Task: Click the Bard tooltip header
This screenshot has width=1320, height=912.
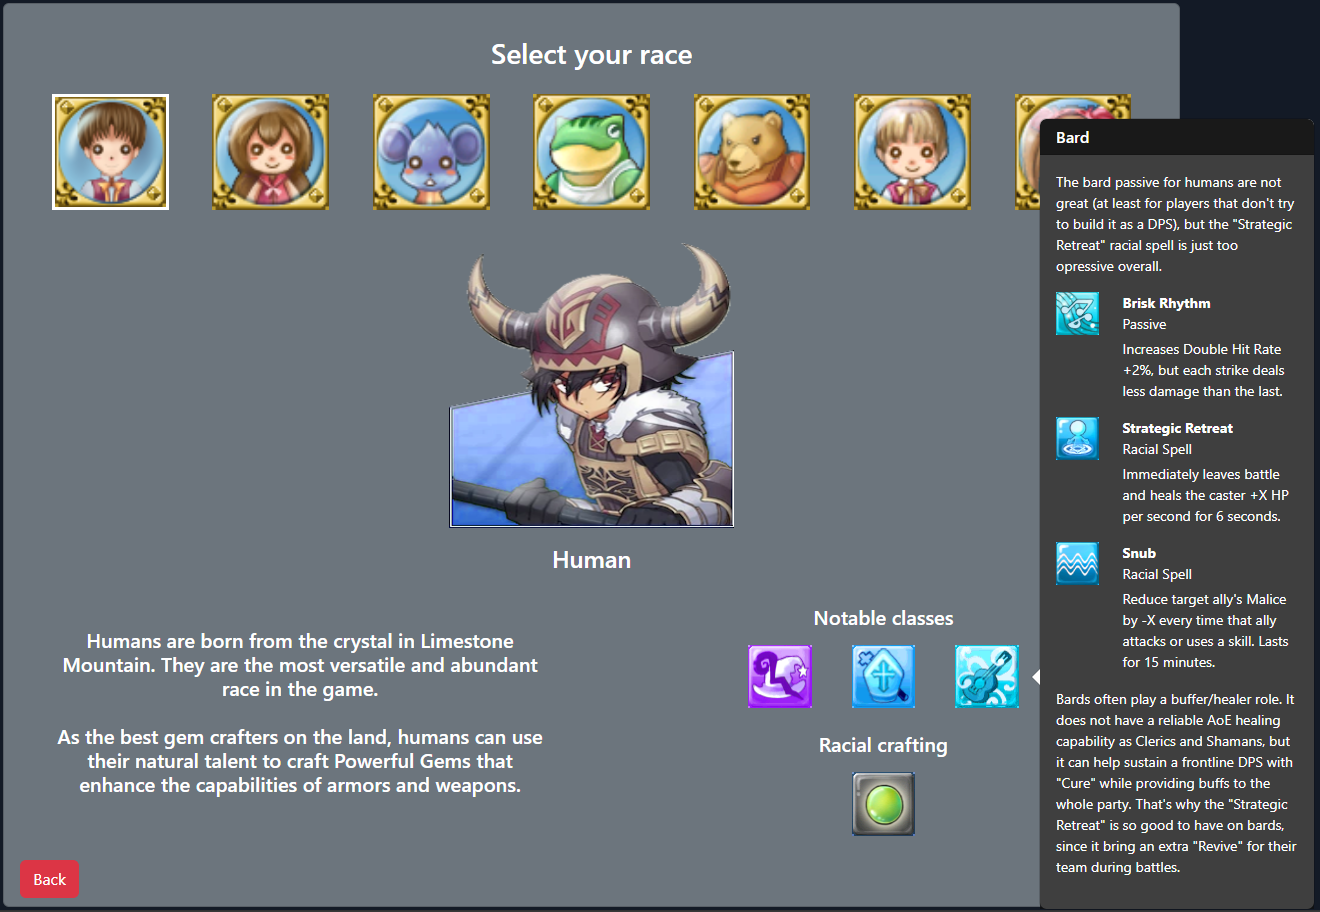Action: [1177, 138]
